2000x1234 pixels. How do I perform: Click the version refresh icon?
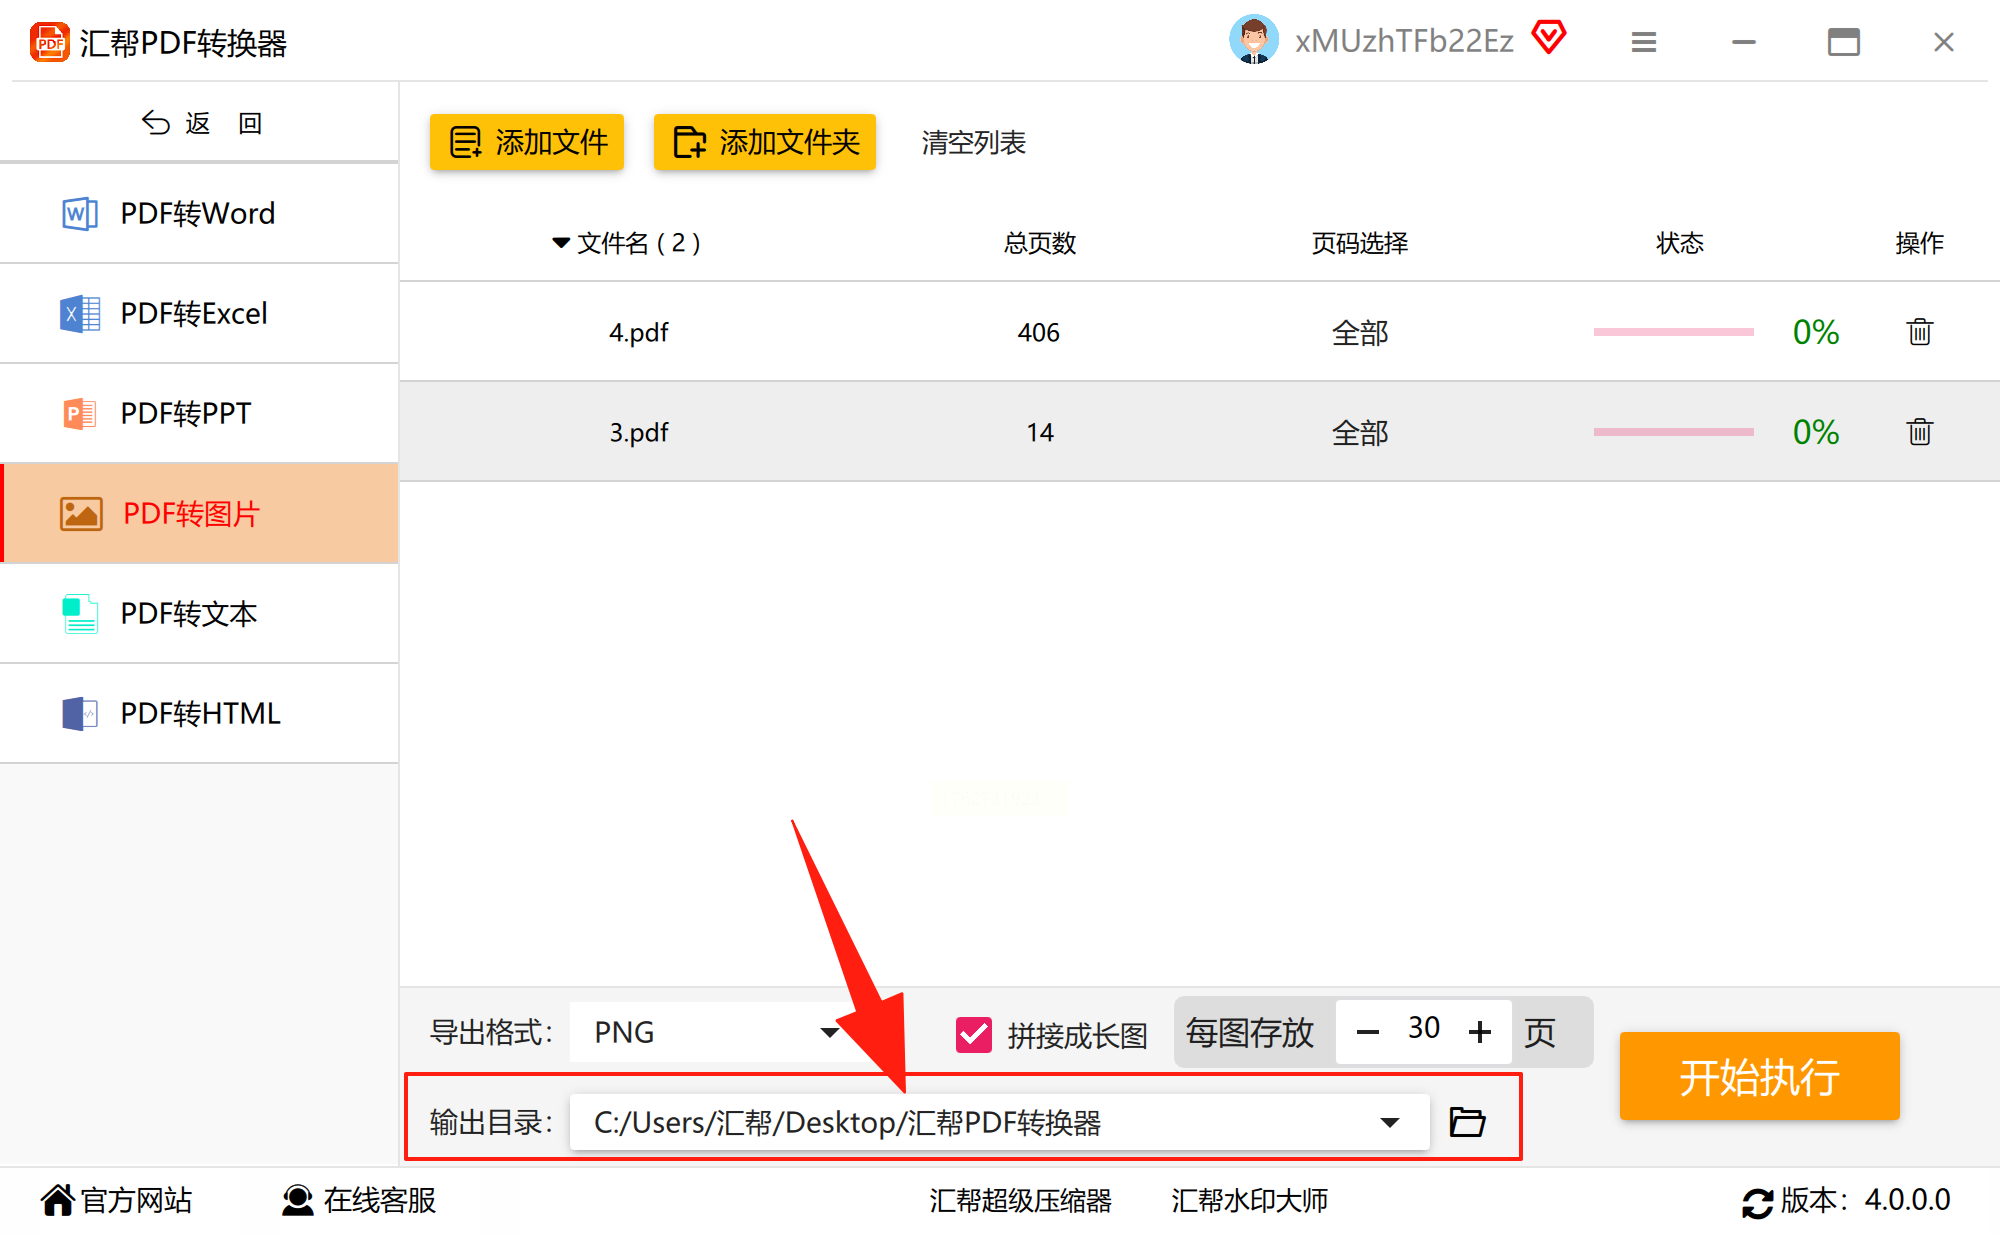click(1757, 1202)
